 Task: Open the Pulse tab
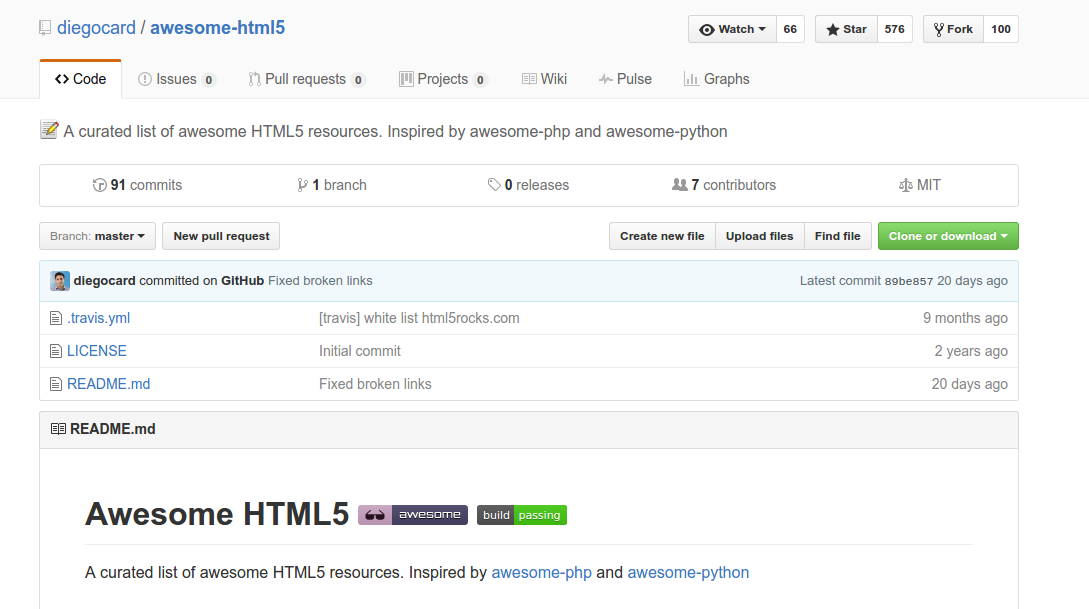pos(625,79)
